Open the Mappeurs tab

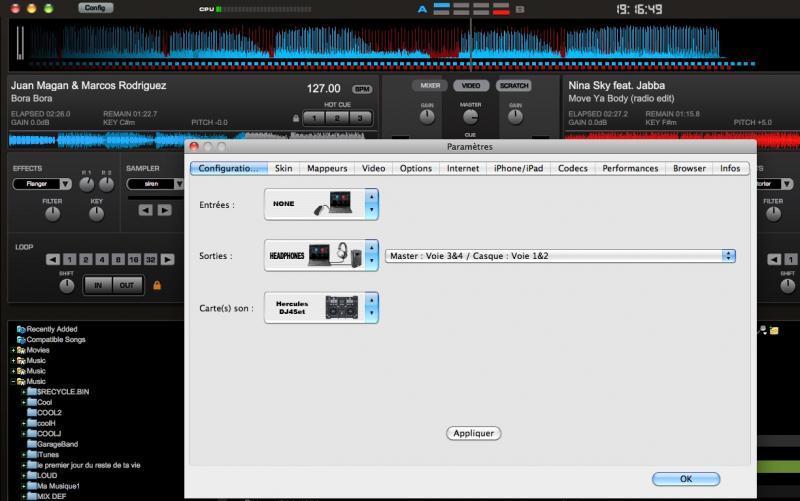coord(327,168)
